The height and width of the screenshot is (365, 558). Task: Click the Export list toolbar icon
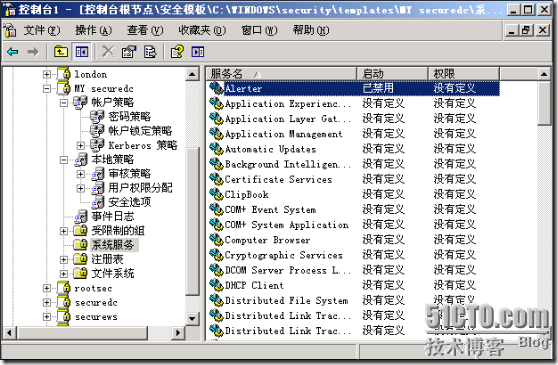150,52
